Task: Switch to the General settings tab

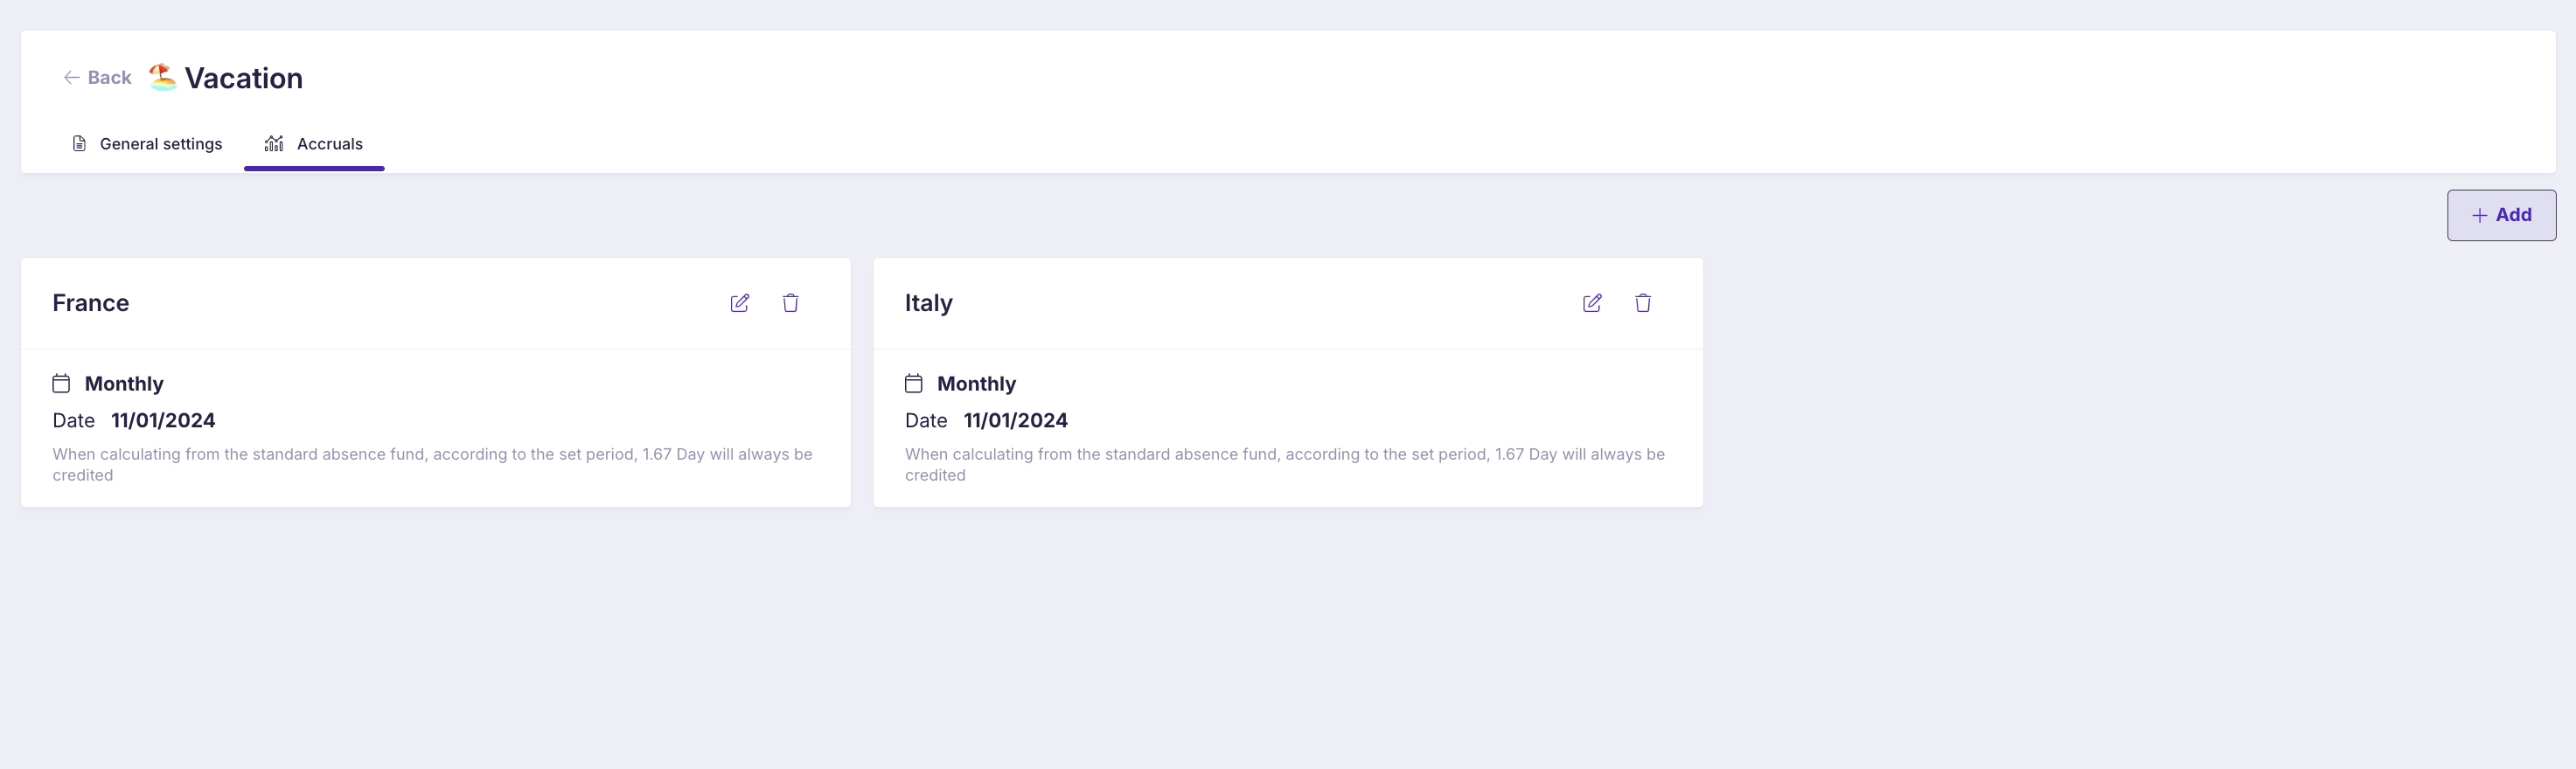Action: [x=147, y=144]
